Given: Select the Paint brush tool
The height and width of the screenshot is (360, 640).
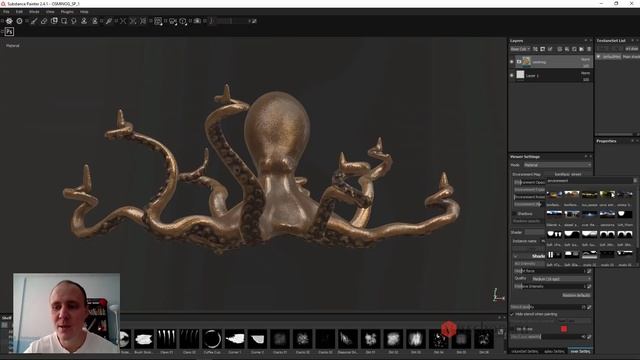Looking at the screenshot, I should click(34, 21).
